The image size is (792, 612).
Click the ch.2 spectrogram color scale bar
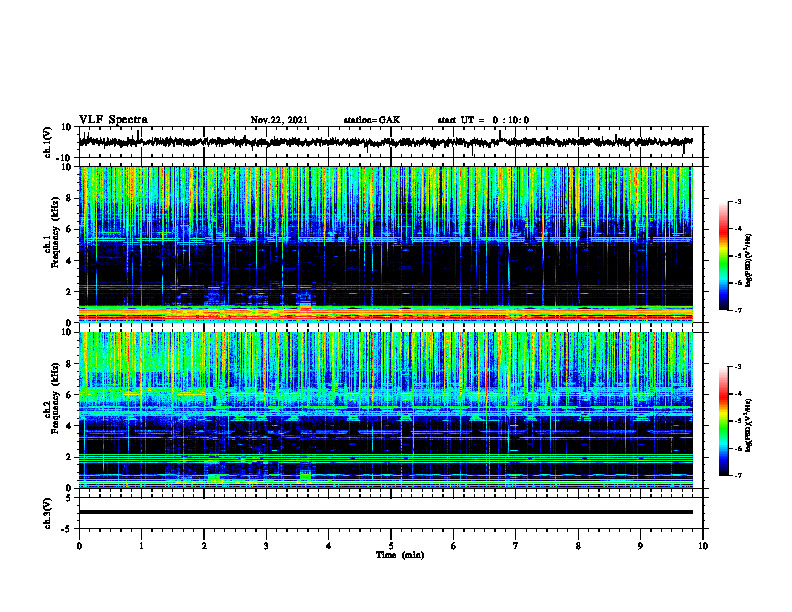pyautogui.click(x=723, y=421)
